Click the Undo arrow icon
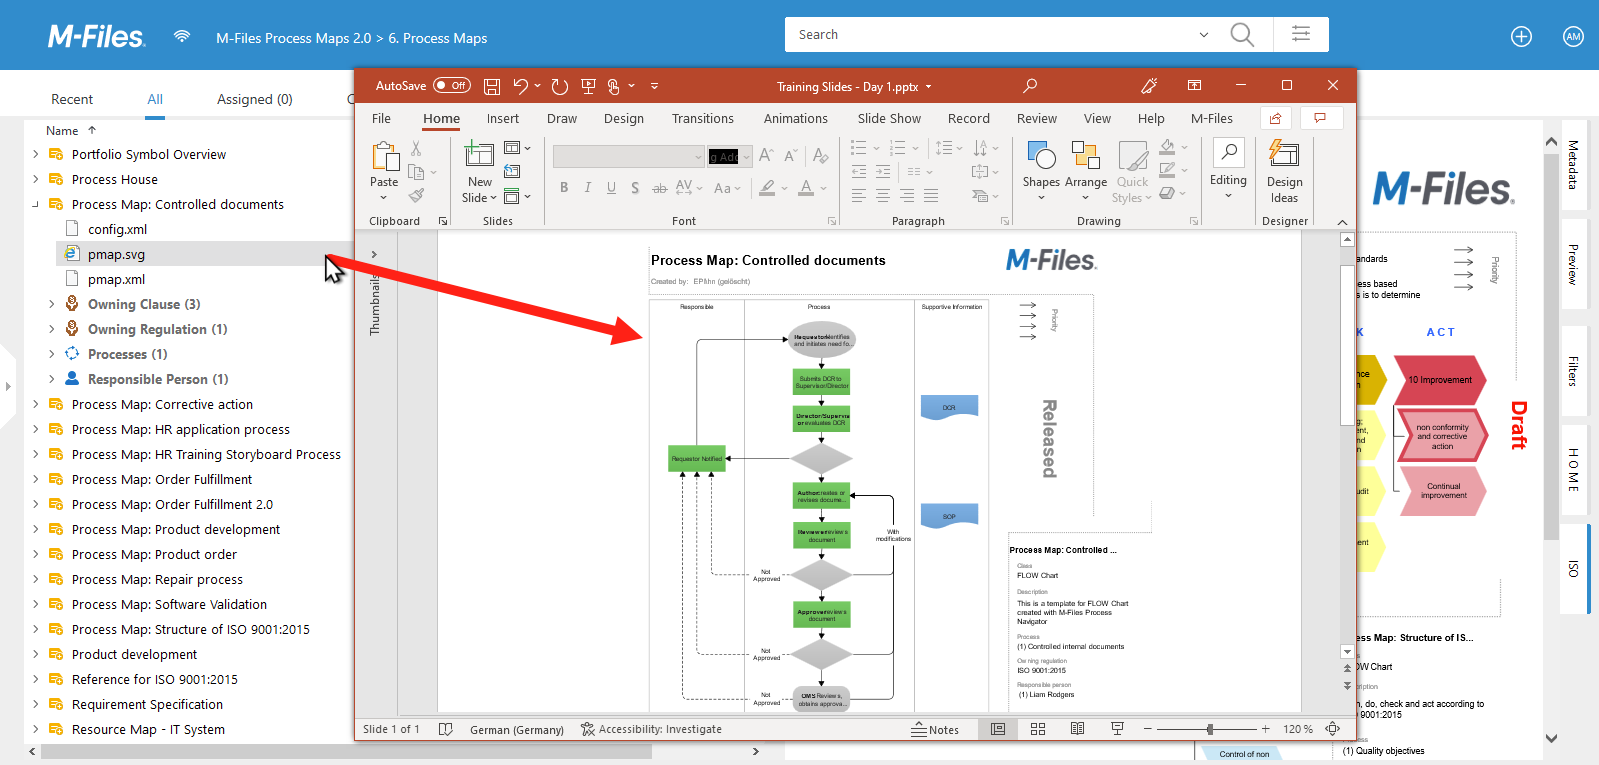Viewport: 1599px width, 765px height. tap(520, 87)
